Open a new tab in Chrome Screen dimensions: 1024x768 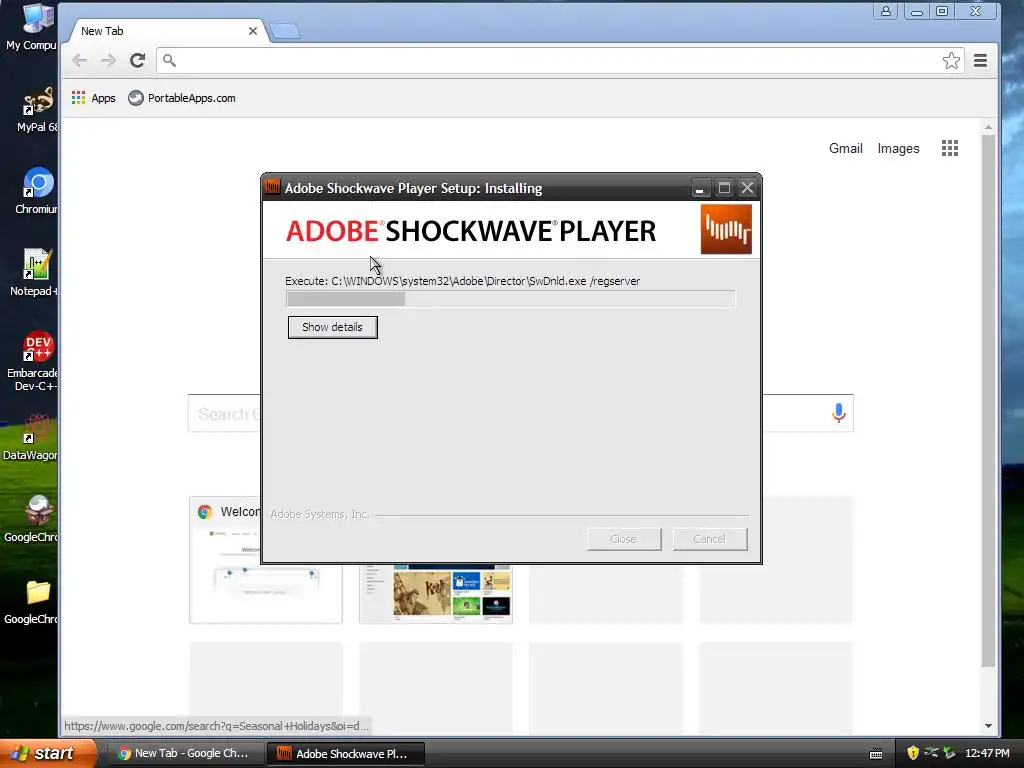click(x=285, y=31)
